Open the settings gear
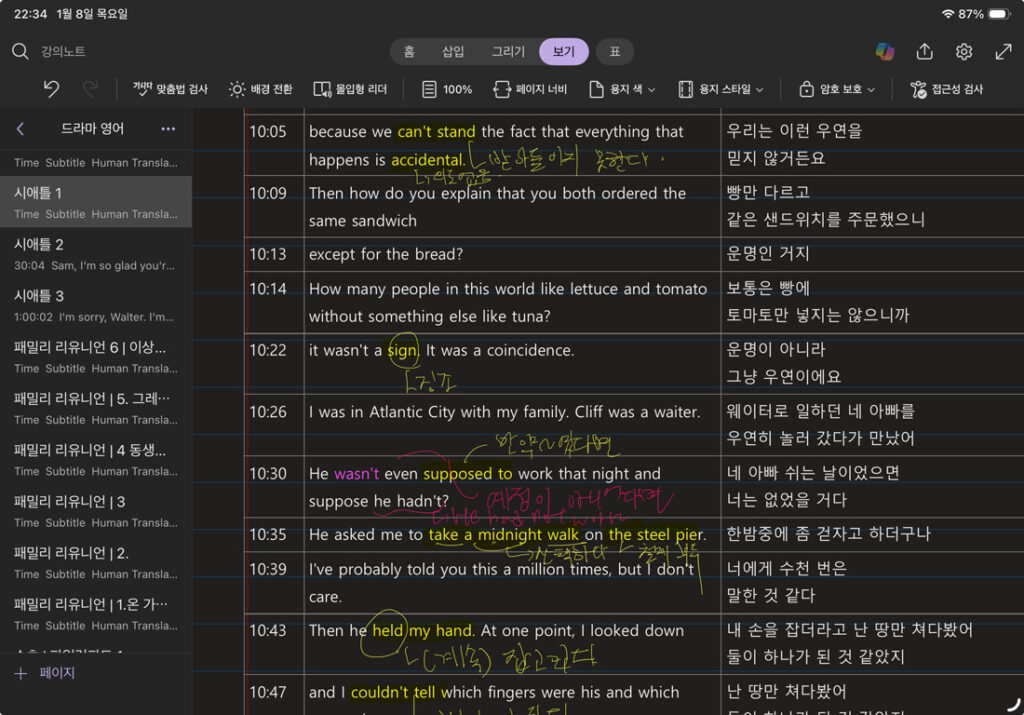This screenshot has width=1024, height=715. click(x=962, y=53)
